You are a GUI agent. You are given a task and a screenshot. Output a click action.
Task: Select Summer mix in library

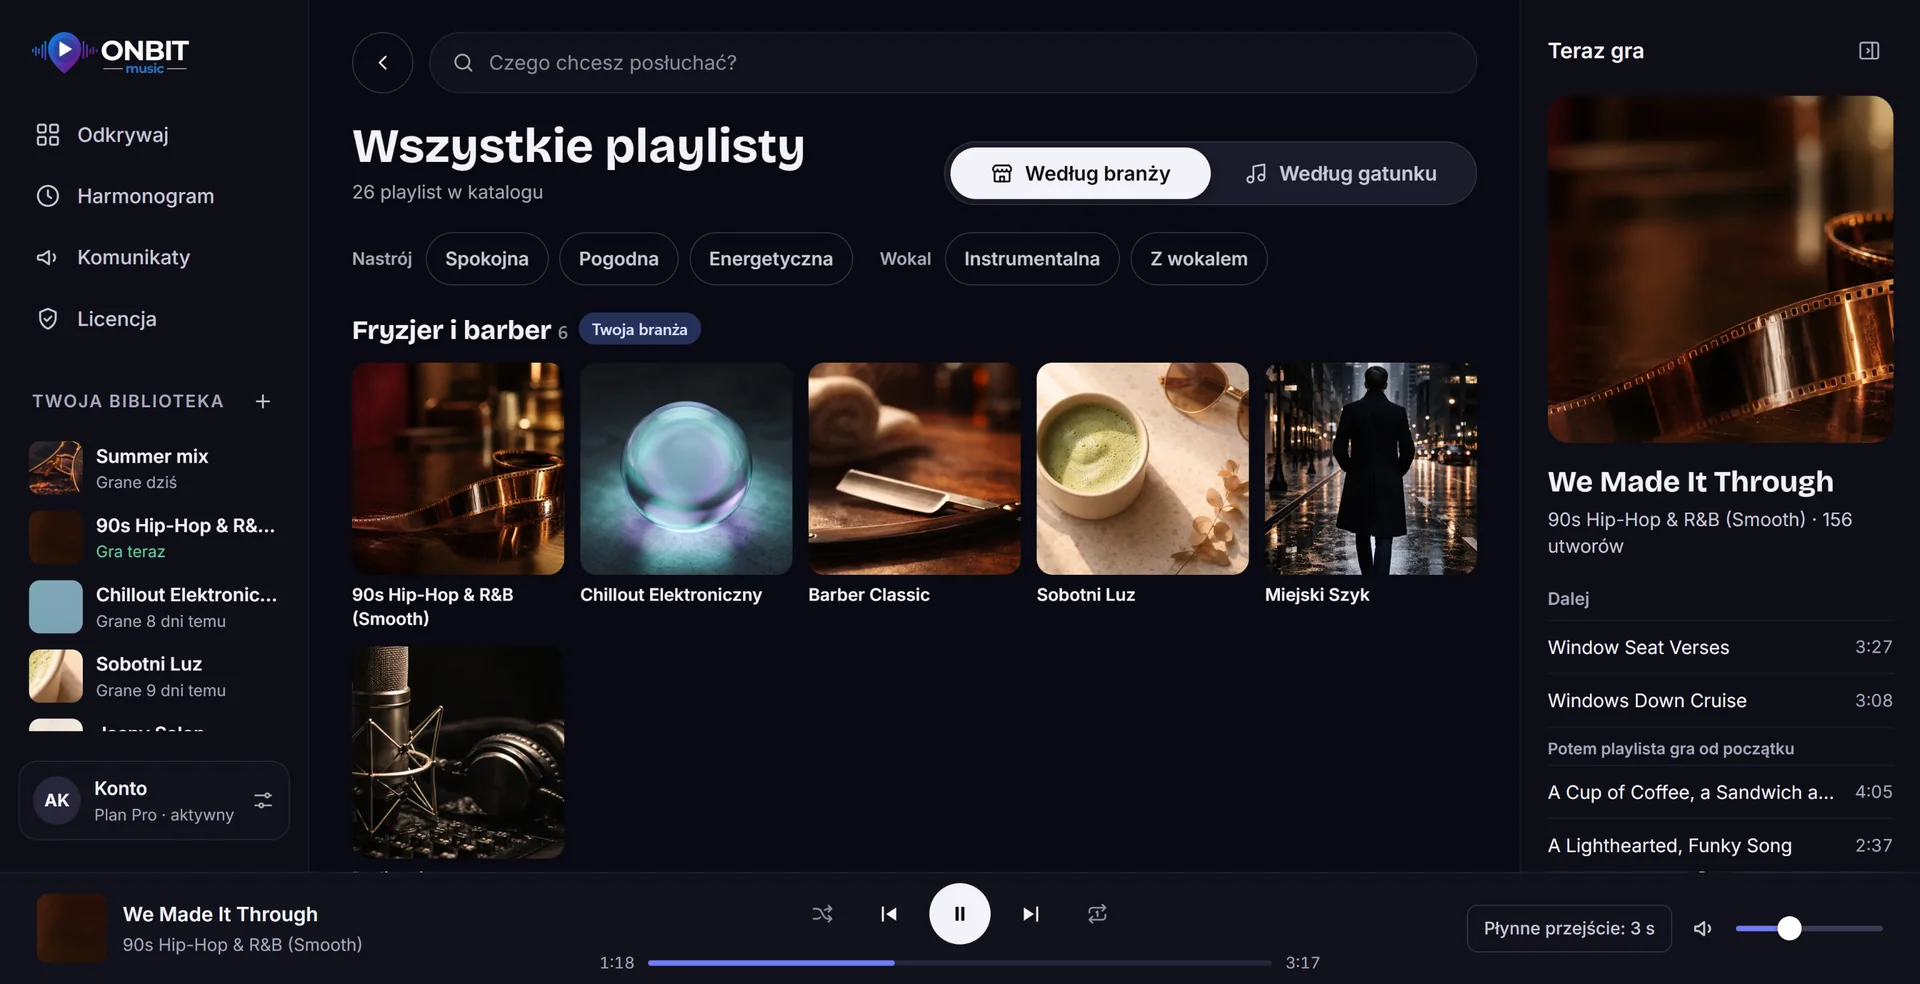[x=154, y=468]
